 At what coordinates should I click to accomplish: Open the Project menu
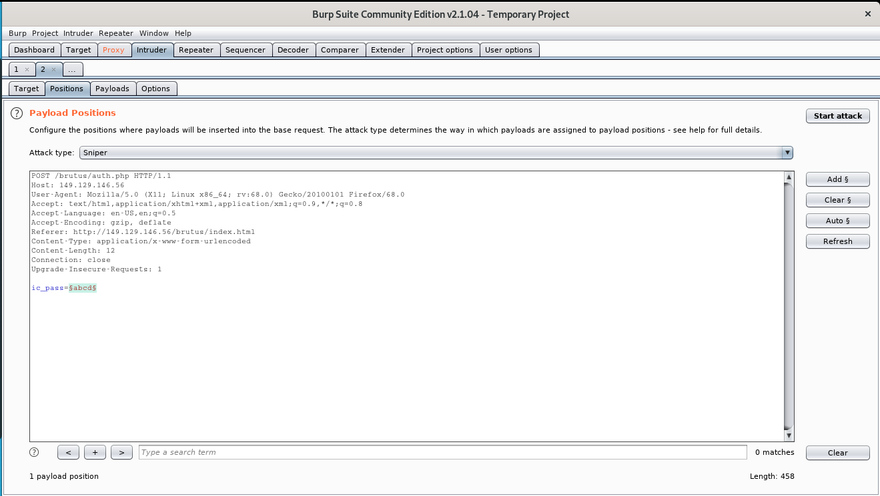[45, 33]
